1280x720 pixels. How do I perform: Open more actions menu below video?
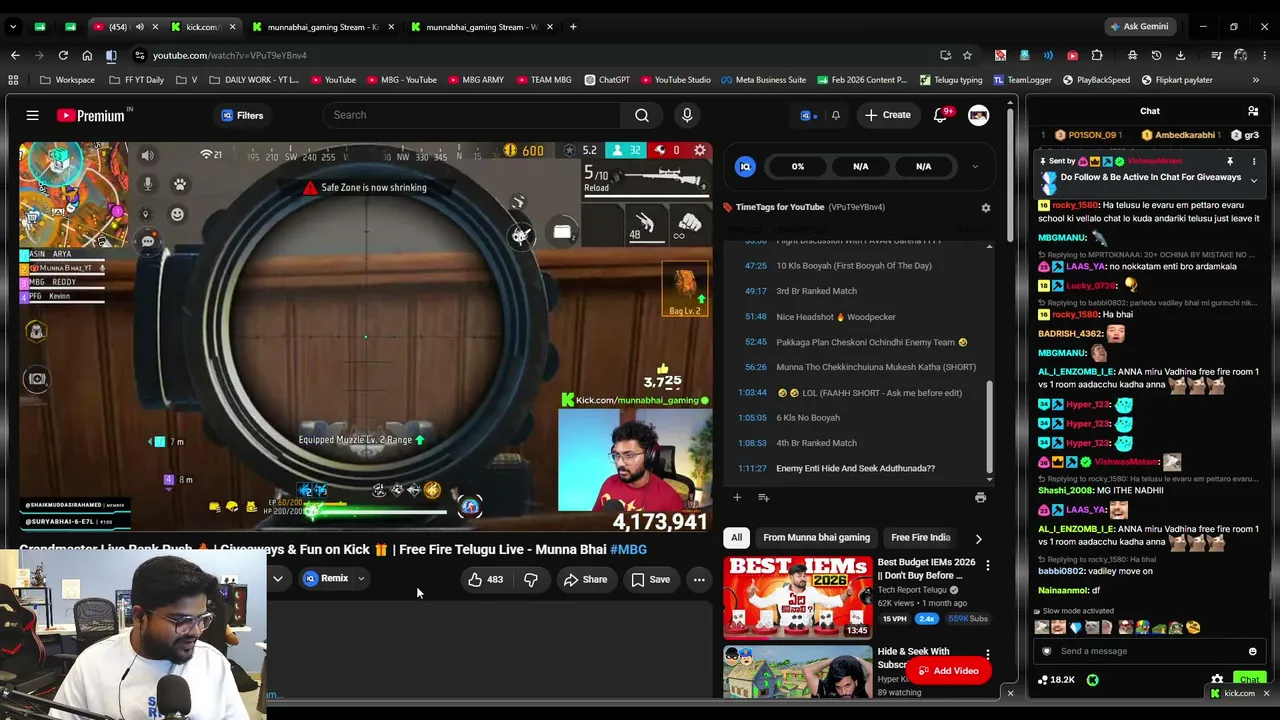(699, 579)
